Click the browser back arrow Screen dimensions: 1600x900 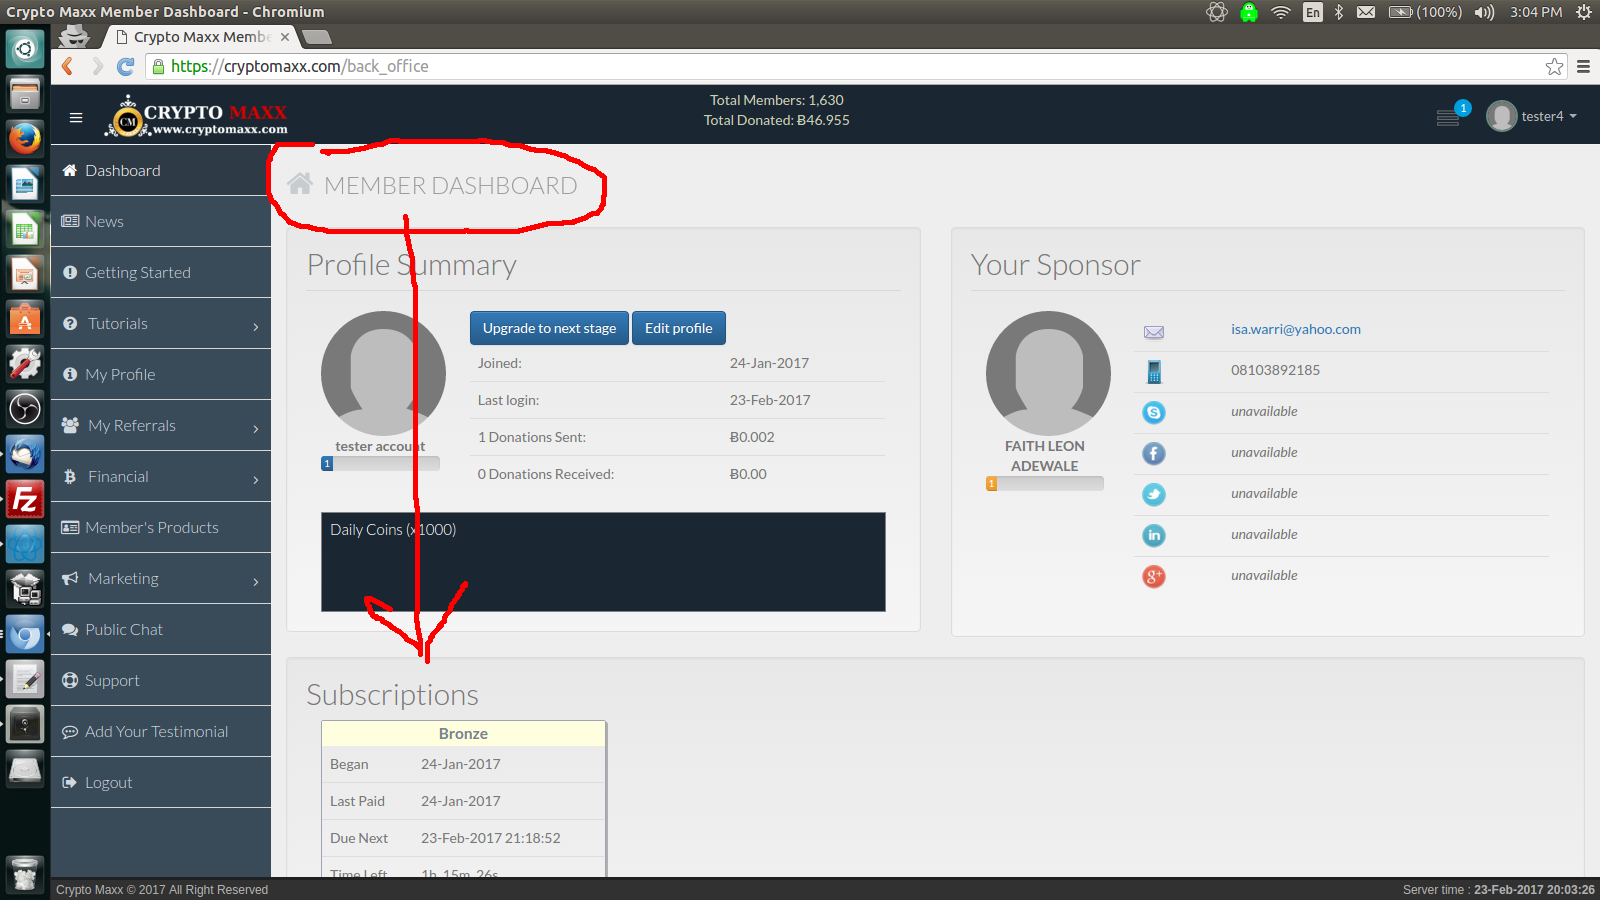click(x=68, y=66)
